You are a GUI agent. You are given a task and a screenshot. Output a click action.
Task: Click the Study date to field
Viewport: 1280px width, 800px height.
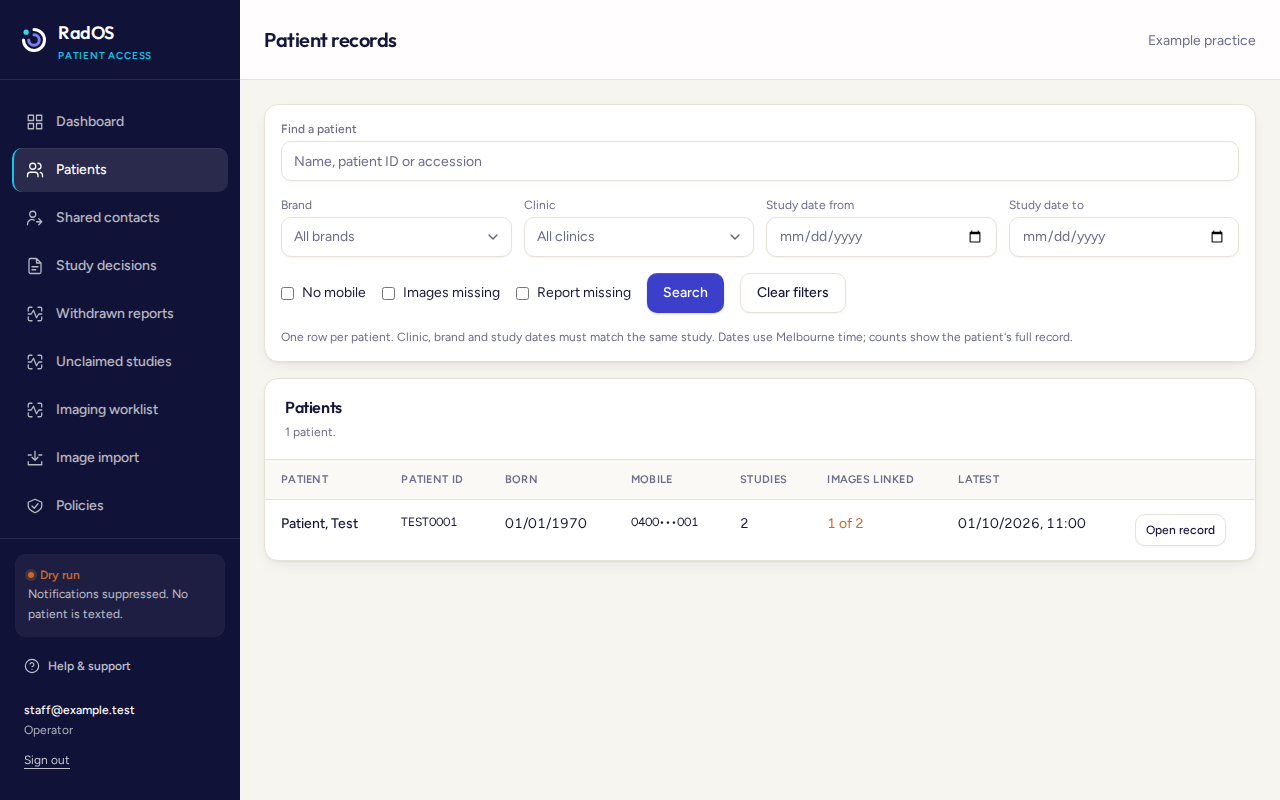point(1124,237)
